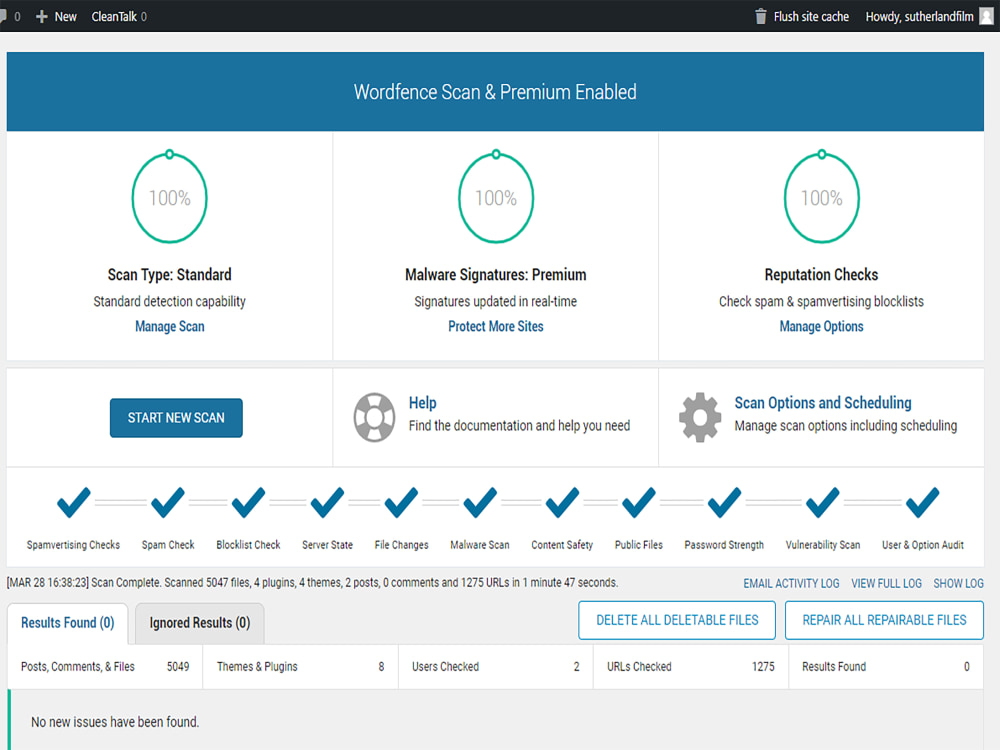The height and width of the screenshot is (750, 1000).
Task: Click the Public Files checkmark icon
Action: pos(638,503)
